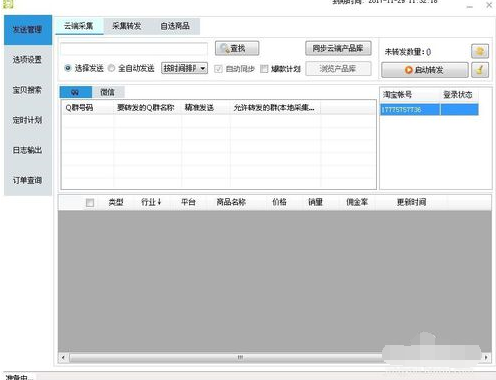Image resolution: width=496 pixels, height=380 pixels.
Task: Sort by the 佣金率 column header
Action: 357,202
